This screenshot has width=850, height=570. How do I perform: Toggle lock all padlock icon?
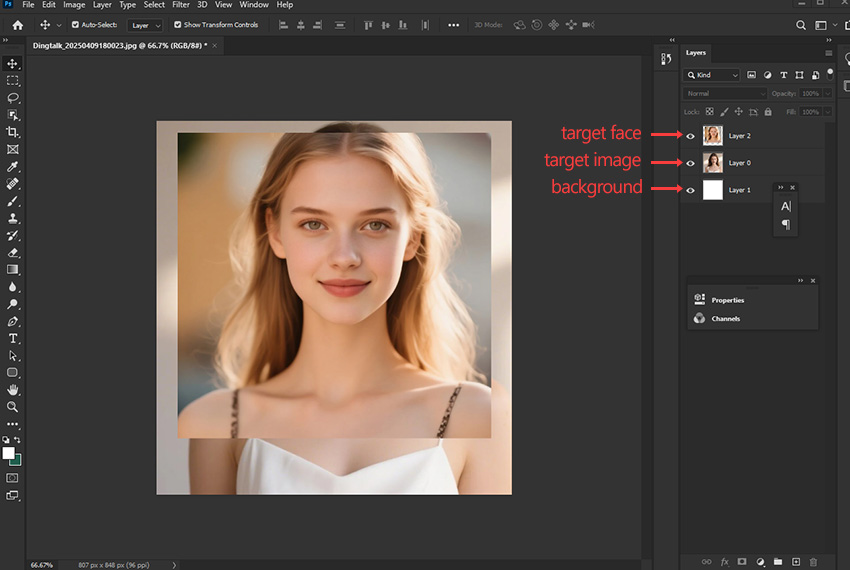click(768, 112)
